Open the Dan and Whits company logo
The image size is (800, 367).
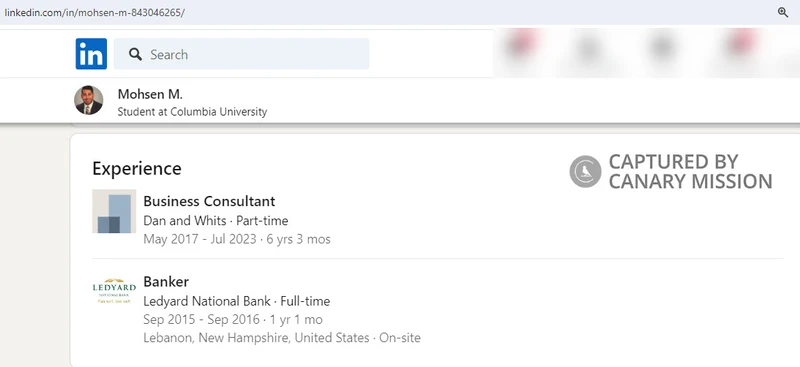(114, 211)
